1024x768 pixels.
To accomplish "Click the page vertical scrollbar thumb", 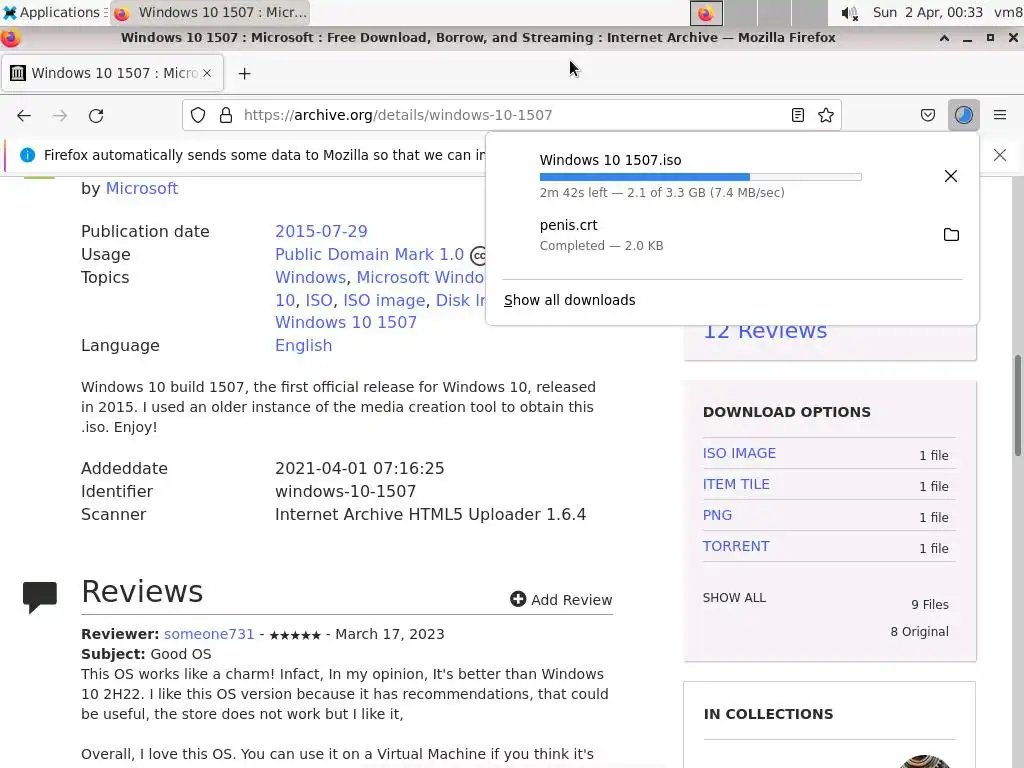I will point(1017,405).
